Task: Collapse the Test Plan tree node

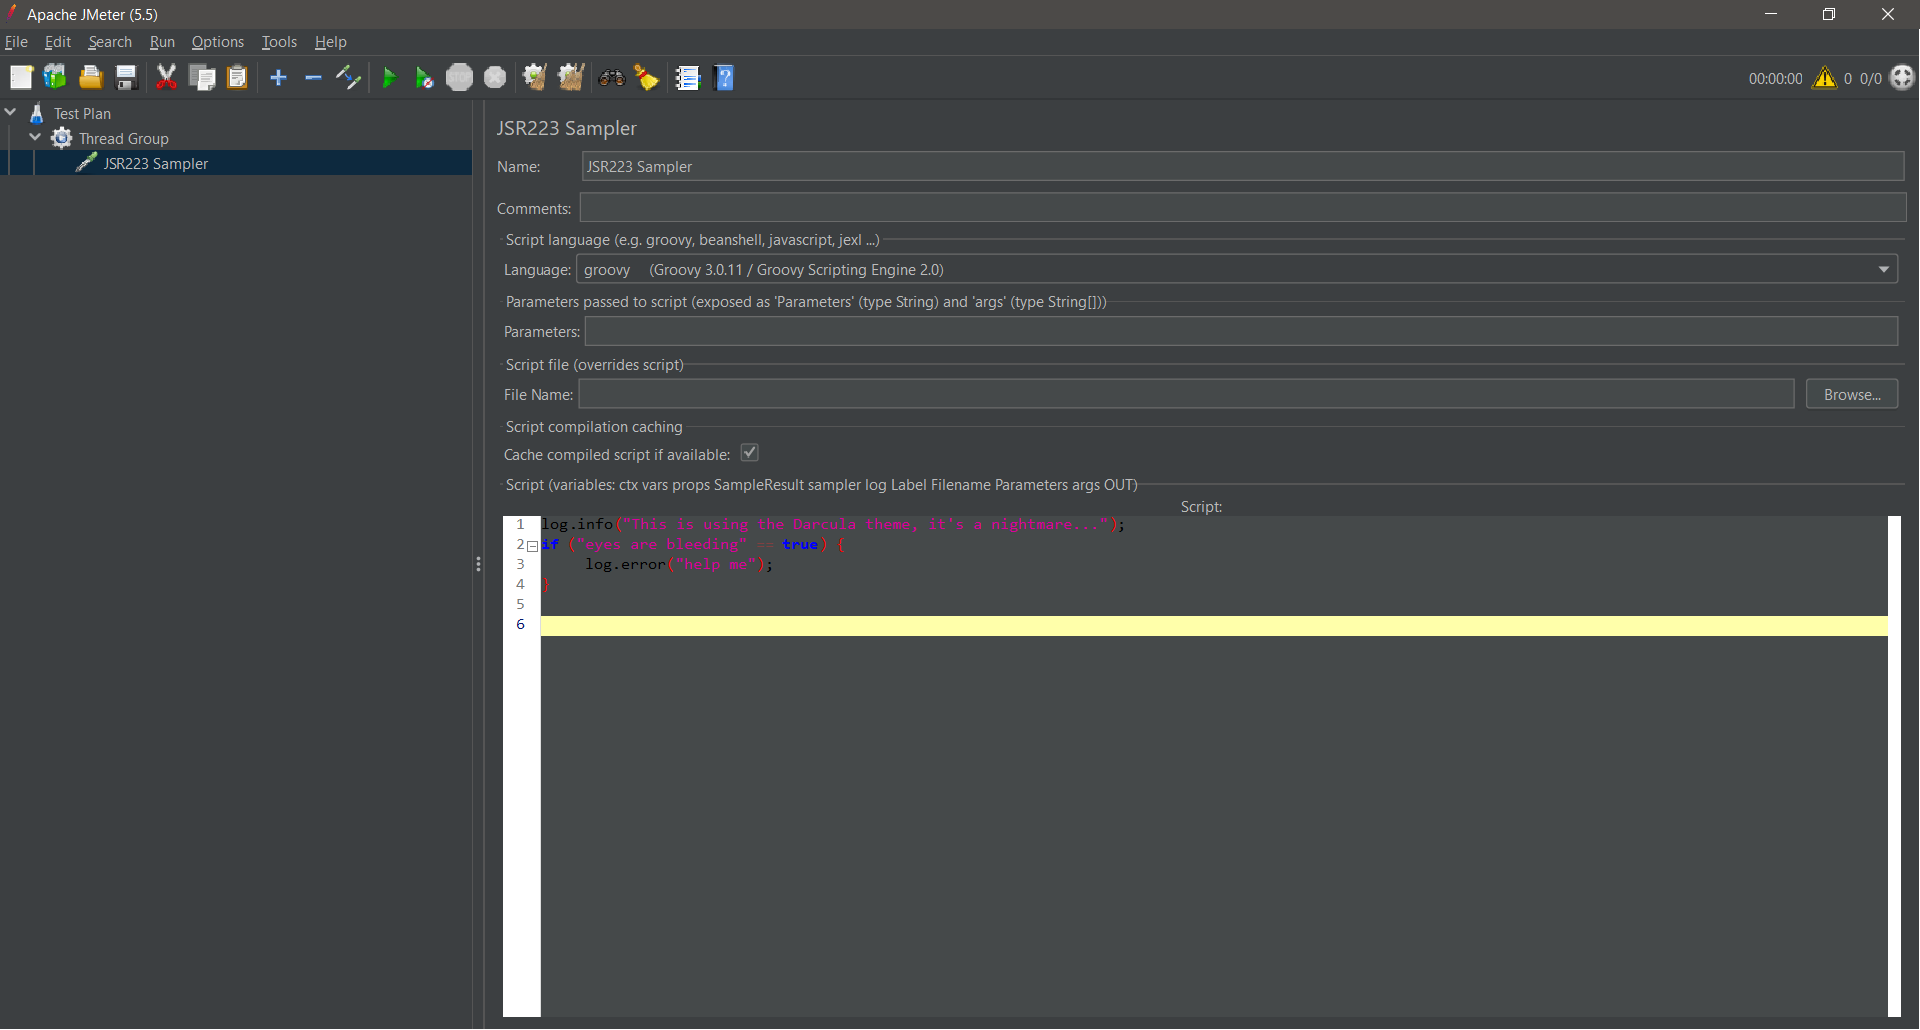Action: coord(11,113)
